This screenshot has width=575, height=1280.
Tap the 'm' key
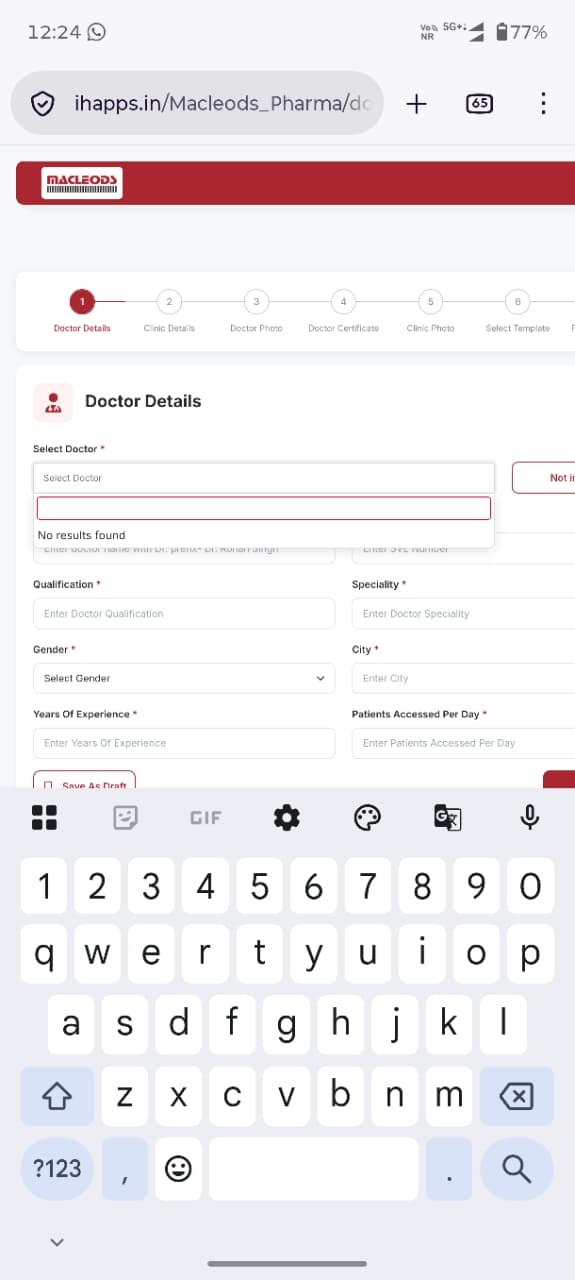(x=449, y=1096)
